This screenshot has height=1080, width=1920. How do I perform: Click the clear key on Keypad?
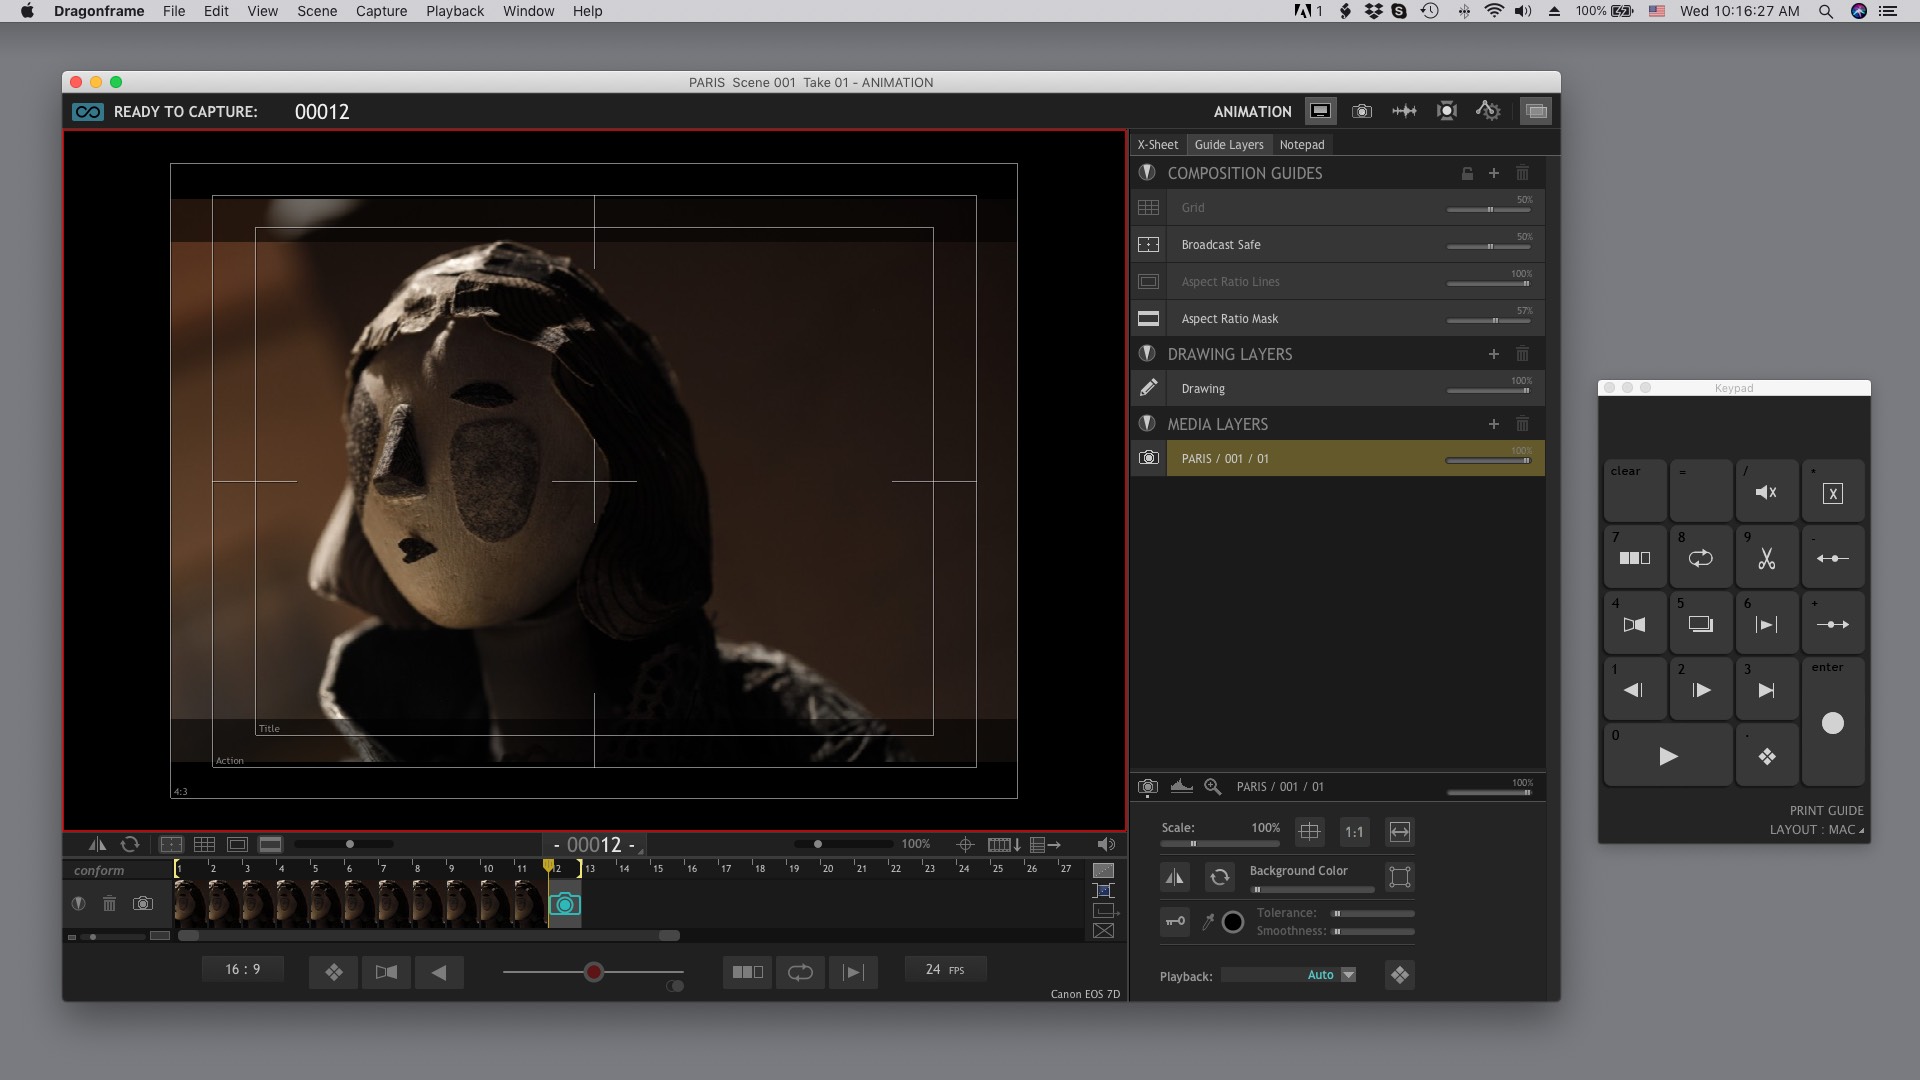click(1635, 490)
